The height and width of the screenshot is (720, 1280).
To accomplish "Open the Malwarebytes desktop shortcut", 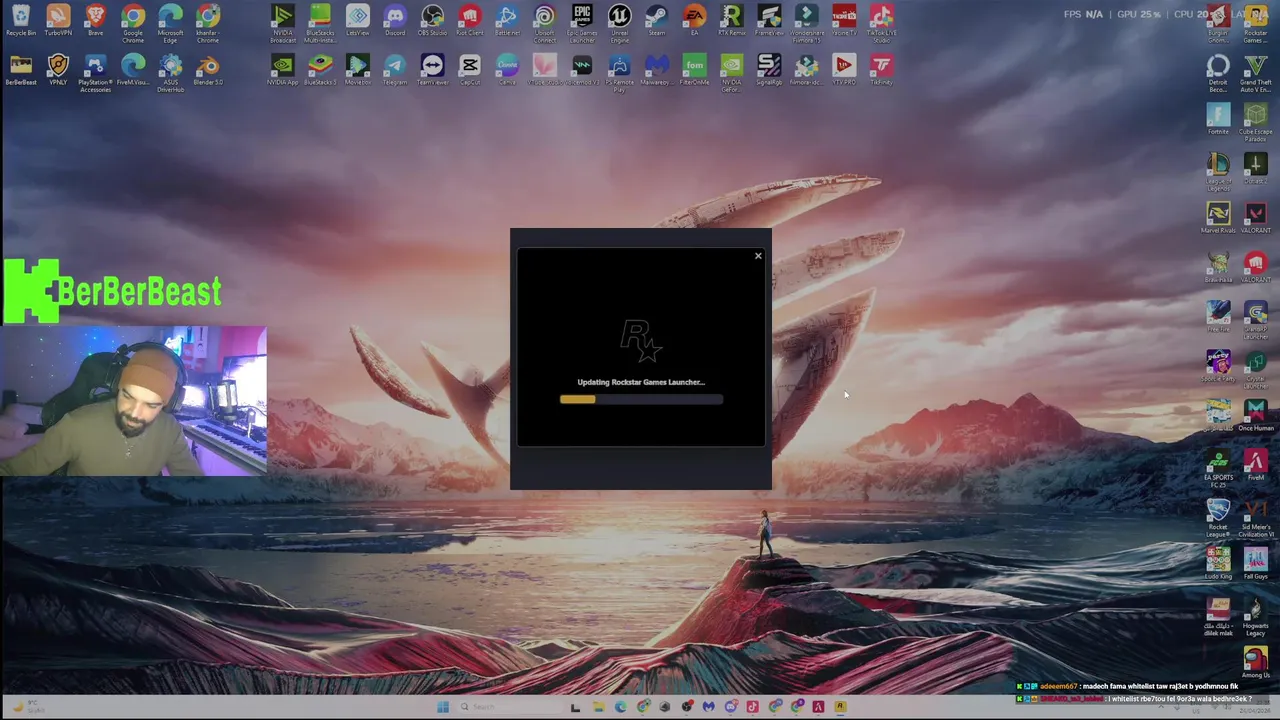I will (657, 70).
